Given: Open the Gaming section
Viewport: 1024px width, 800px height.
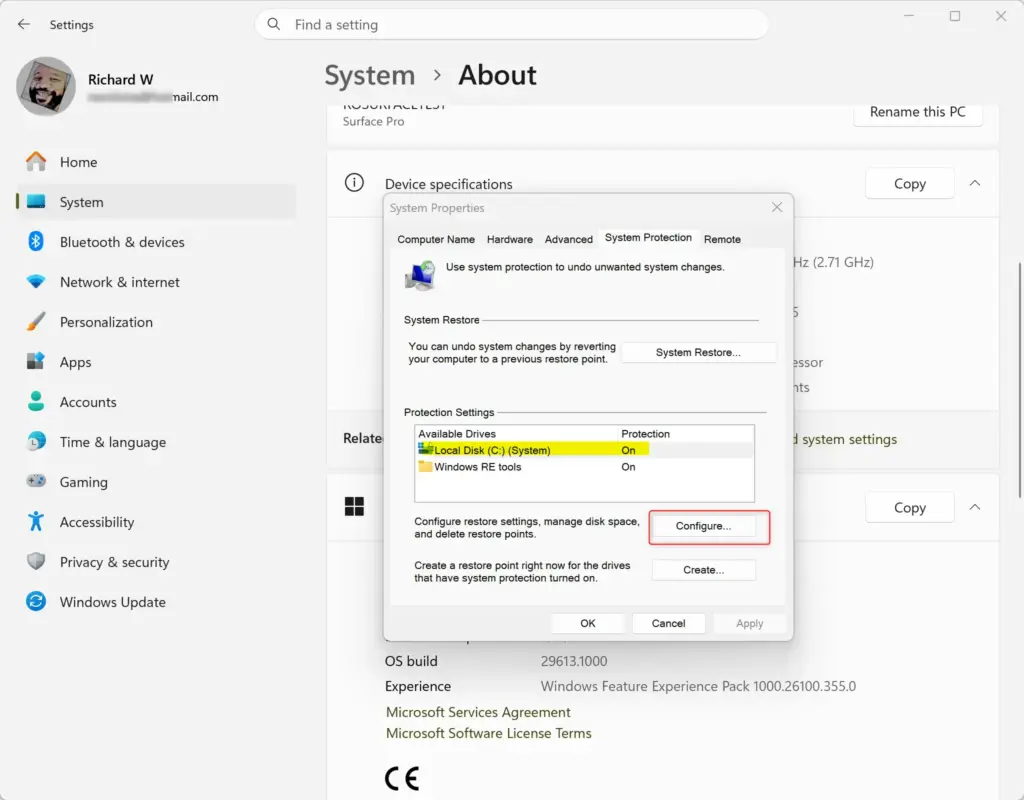Looking at the screenshot, I should coord(84,482).
